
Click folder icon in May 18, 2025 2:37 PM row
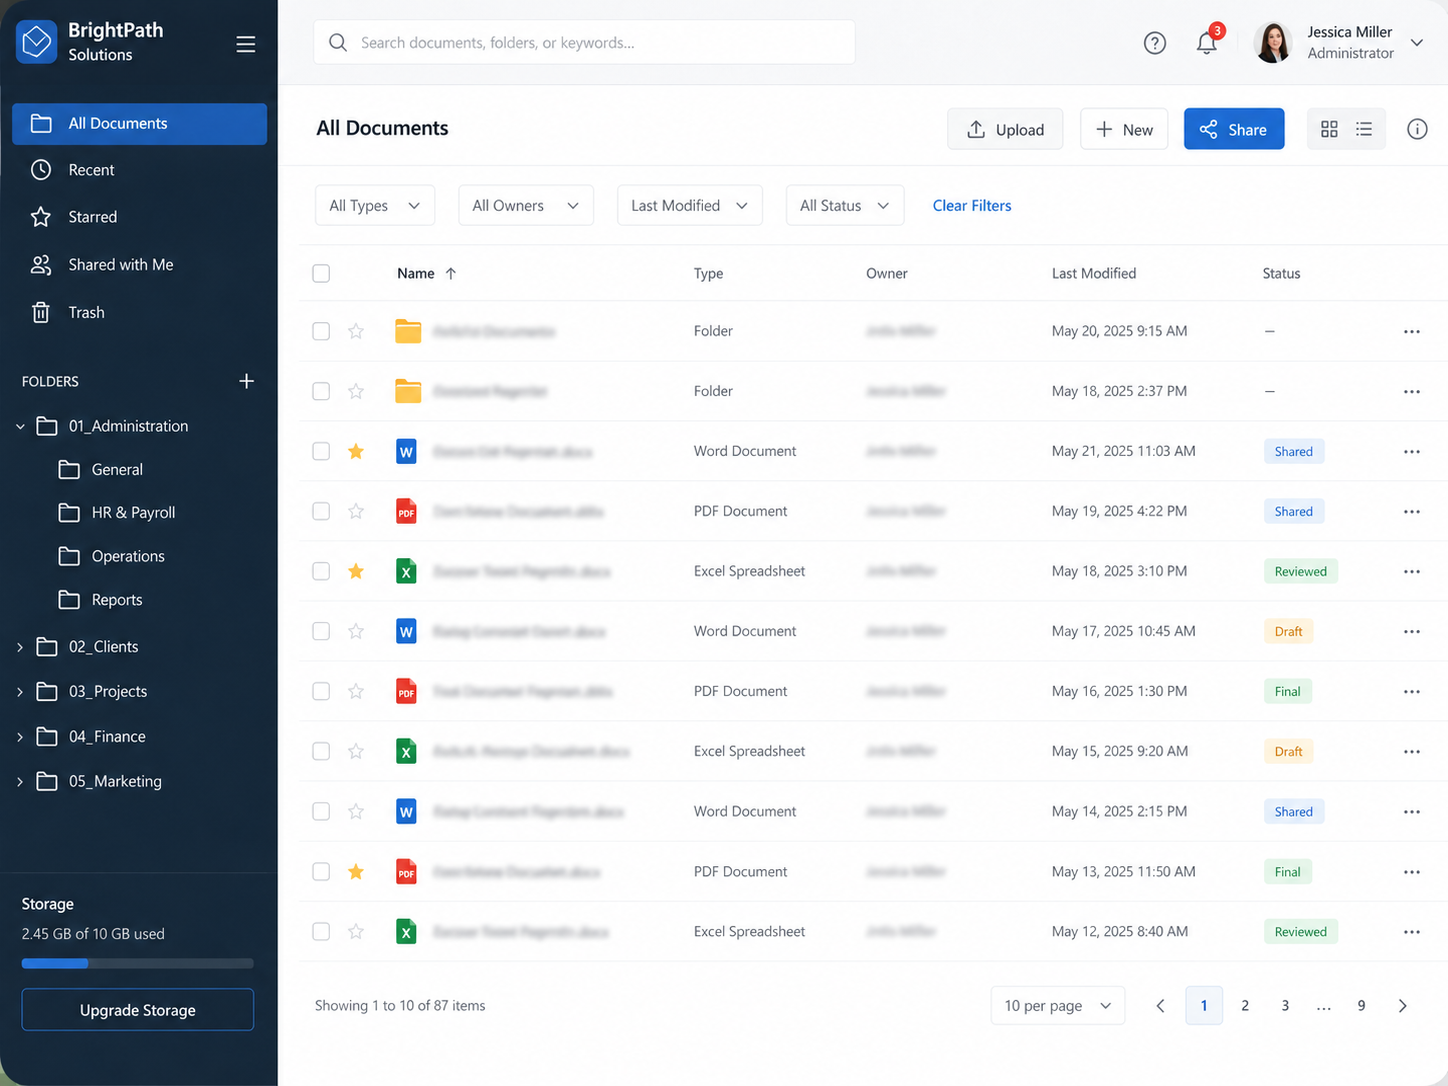[x=408, y=391]
